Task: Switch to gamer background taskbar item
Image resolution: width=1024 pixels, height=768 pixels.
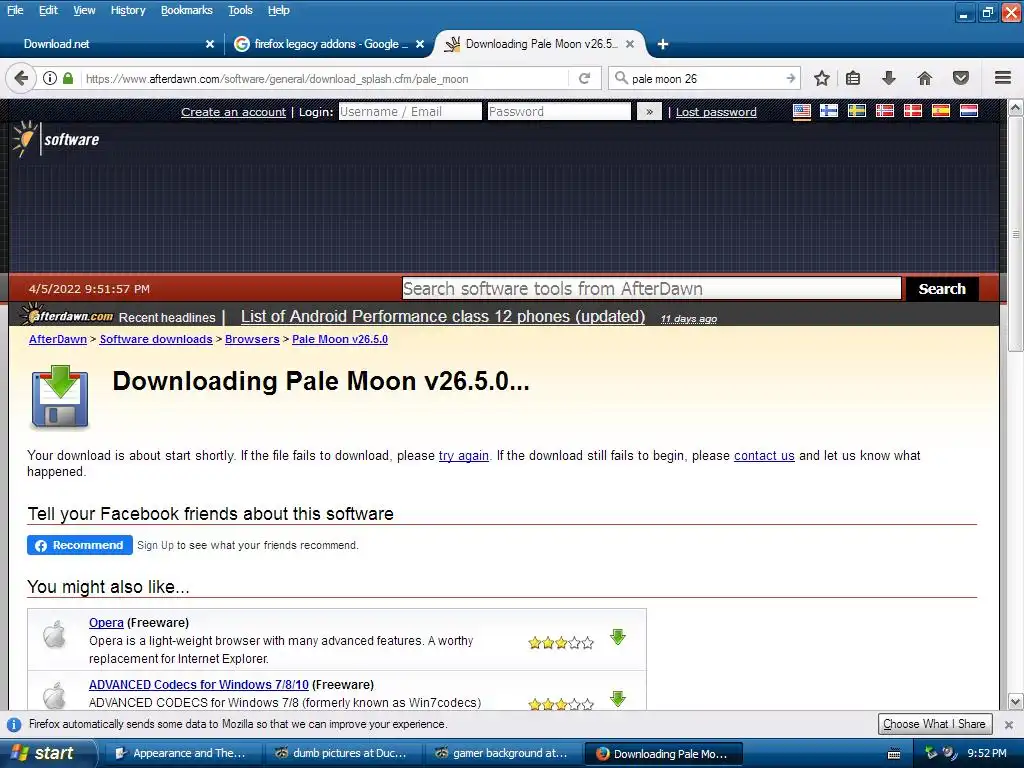Action: click(x=503, y=753)
